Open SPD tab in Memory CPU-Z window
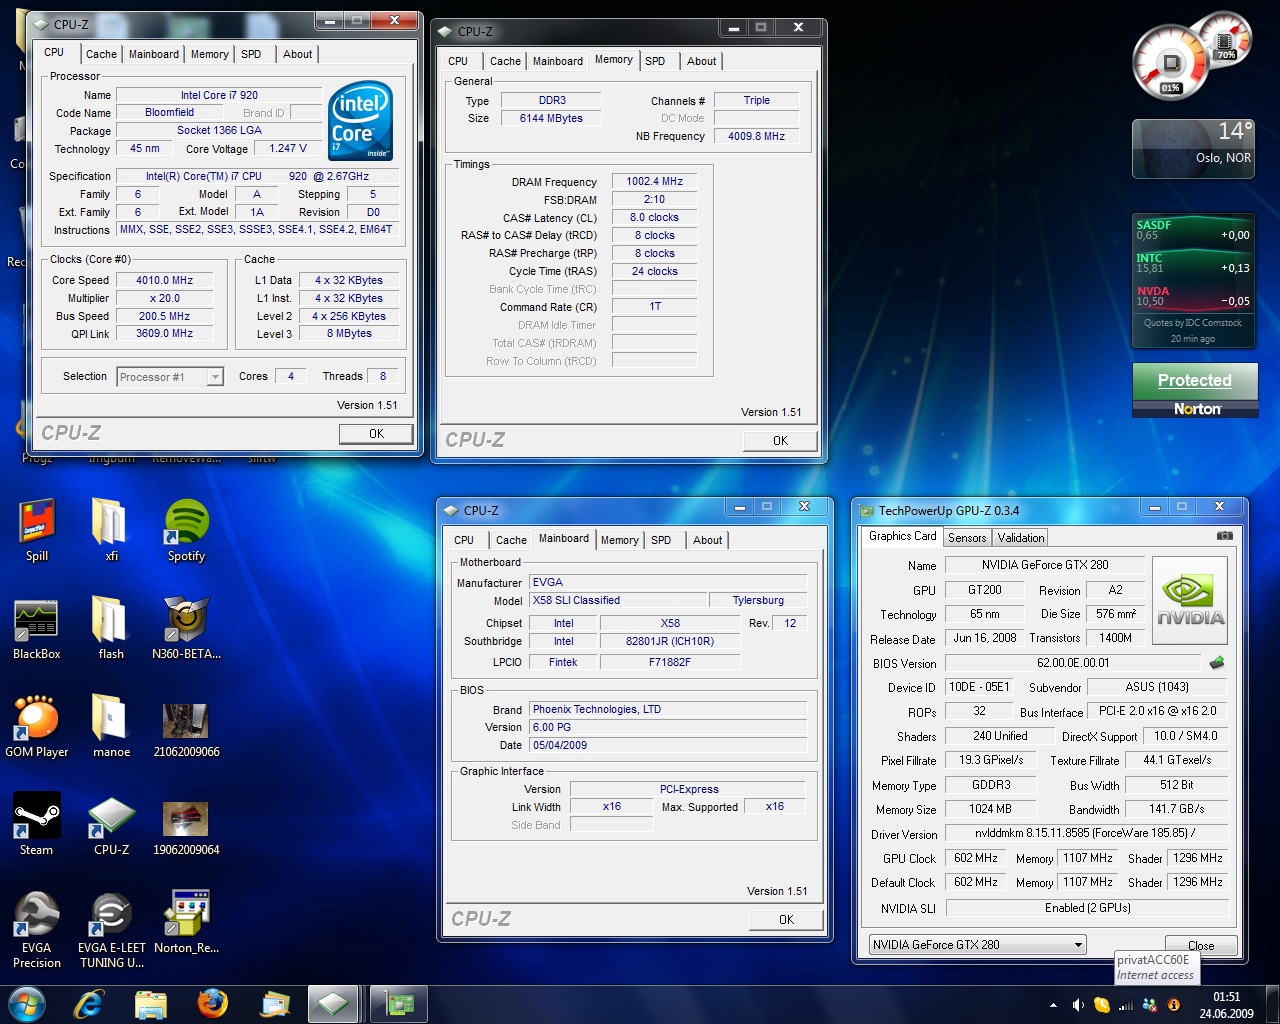The height and width of the screenshot is (1024, 1280). [x=655, y=61]
